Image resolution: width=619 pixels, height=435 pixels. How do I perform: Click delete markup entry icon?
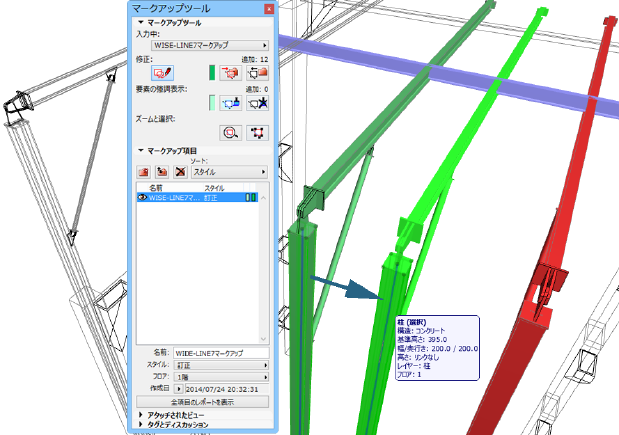[x=179, y=172]
